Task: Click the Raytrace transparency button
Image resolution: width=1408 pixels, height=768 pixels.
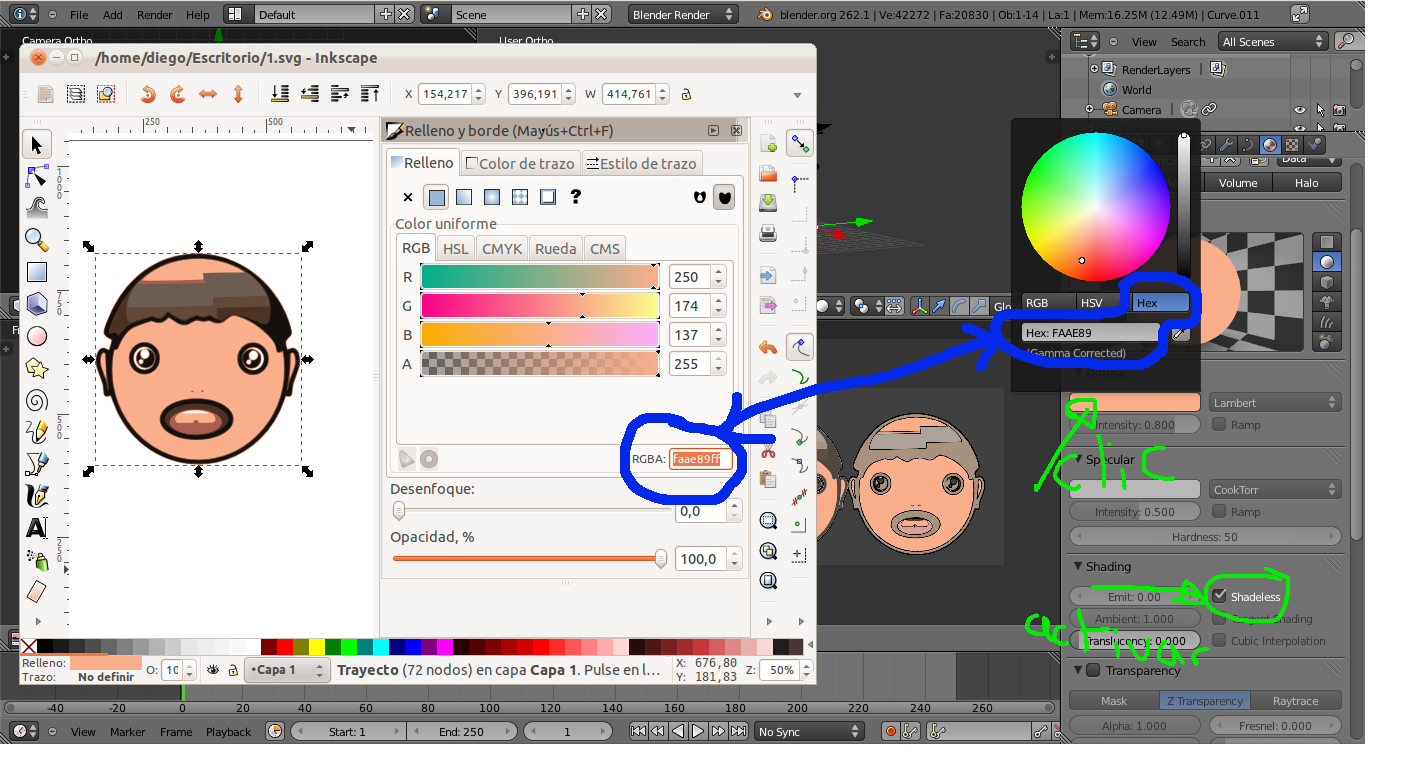Action: (x=1295, y=701)
